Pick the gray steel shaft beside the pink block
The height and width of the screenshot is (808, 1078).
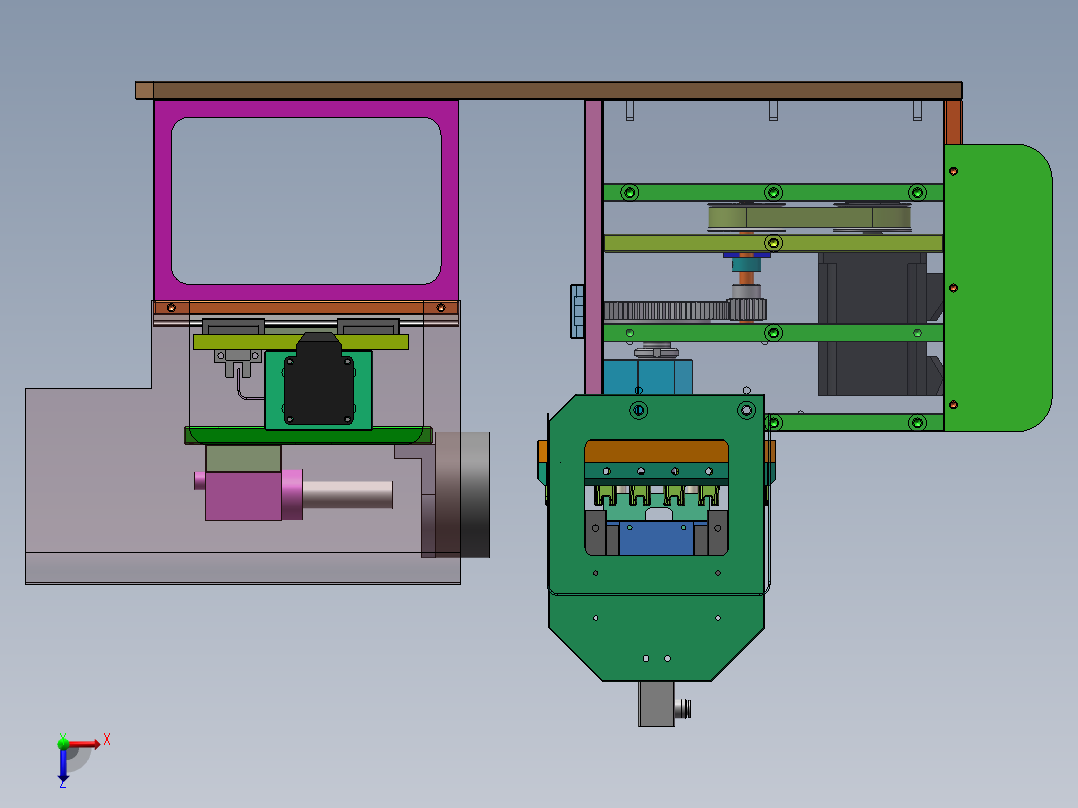point(347,495)
